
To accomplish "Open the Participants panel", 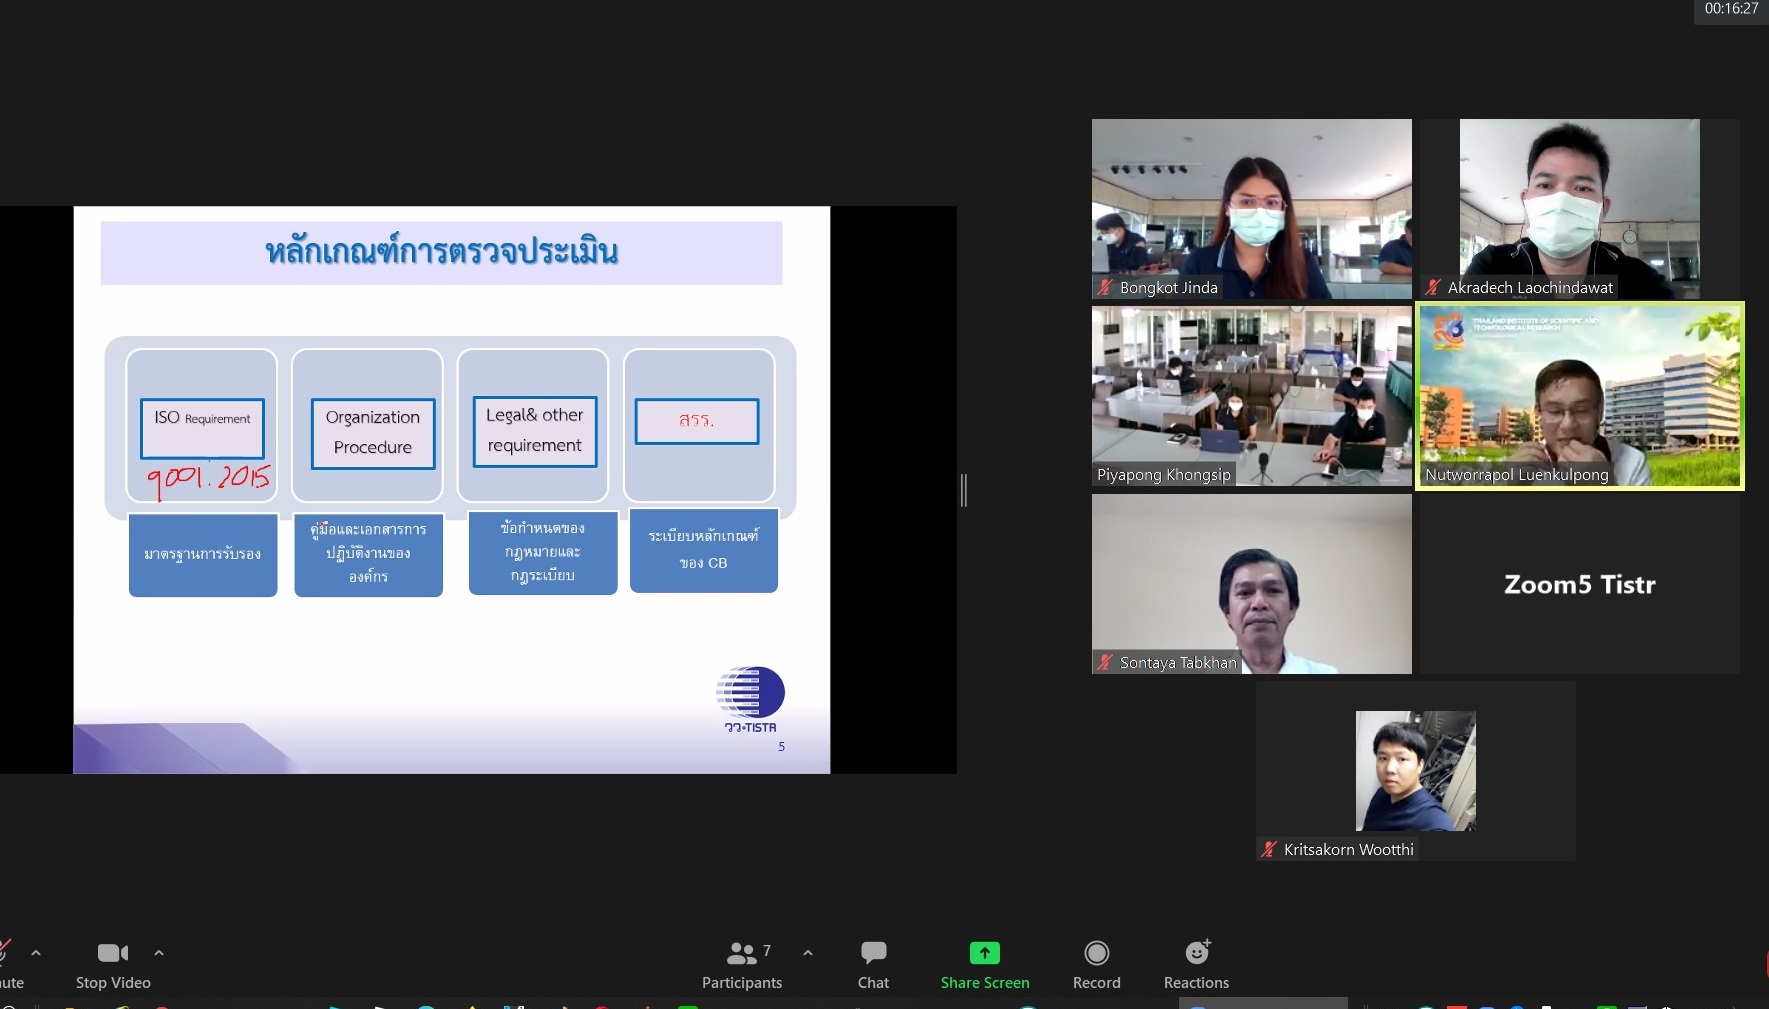I will 742,965.
